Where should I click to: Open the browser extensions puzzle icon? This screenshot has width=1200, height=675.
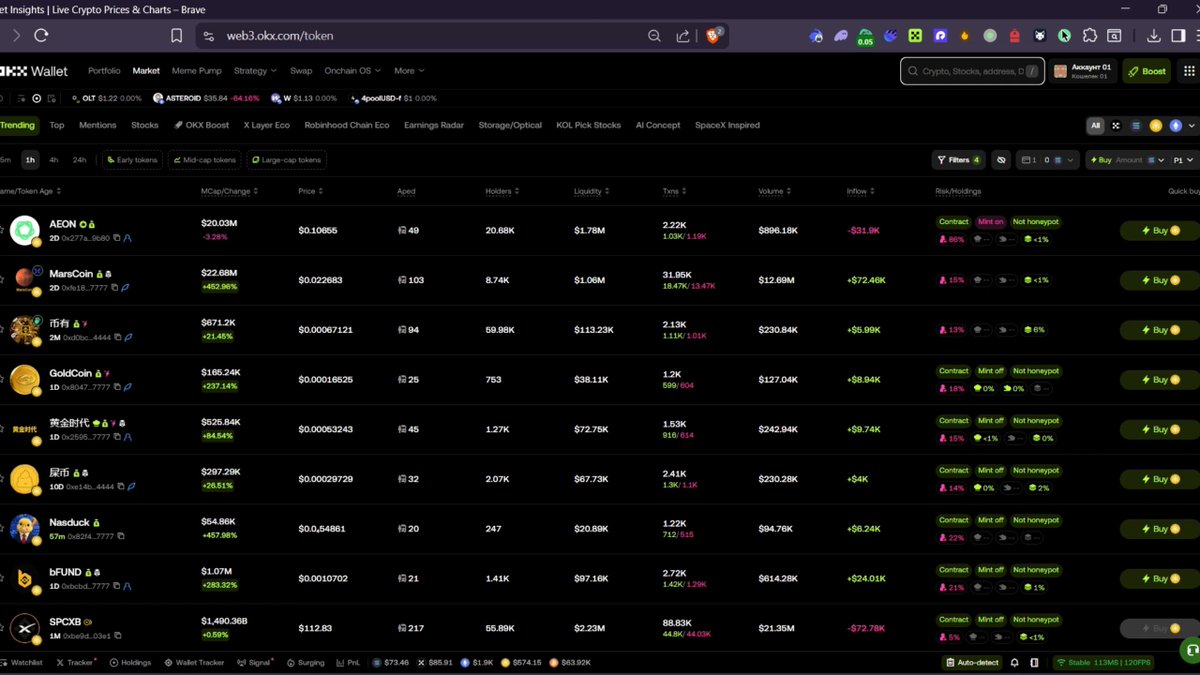(x=1090, y=35)
